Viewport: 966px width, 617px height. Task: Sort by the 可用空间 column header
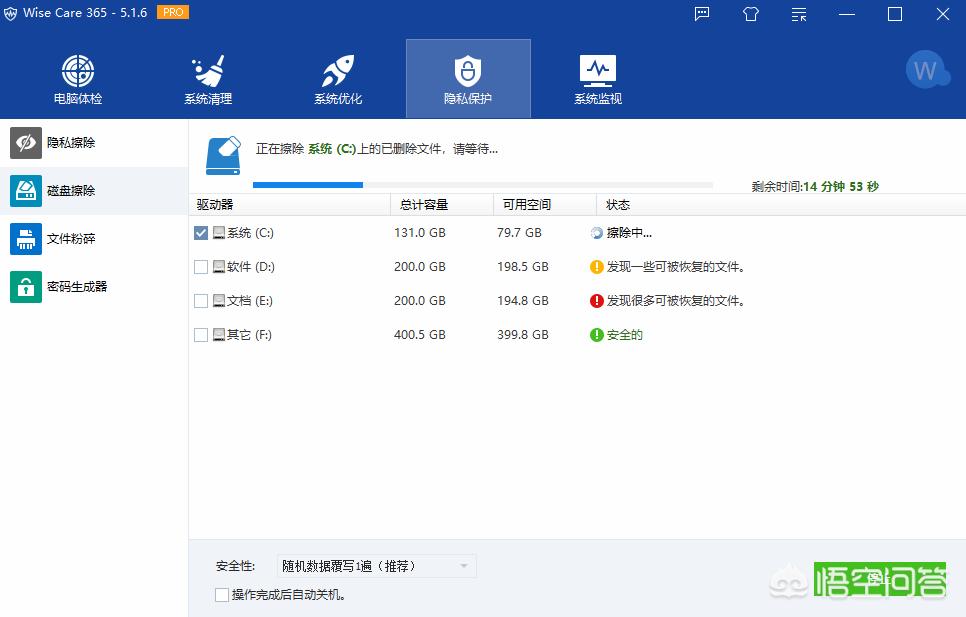tap(527, 205)
